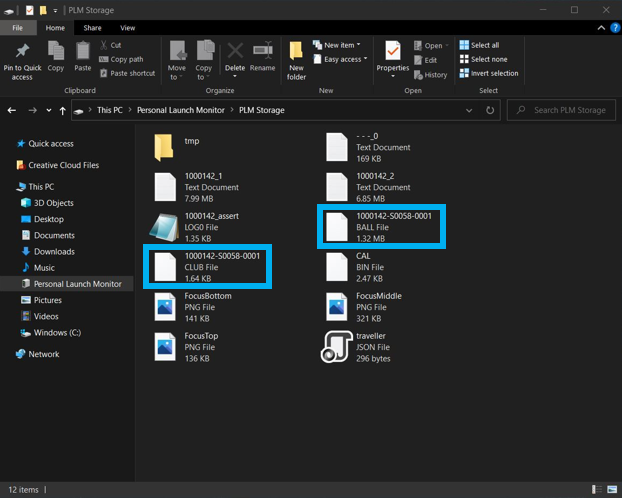Image resolution: width=622 pixels, height=498 pixels.
Task: Click Personal Launch Monitor breadcrumb
Action: pyautogui.click(x=181, y=110)
